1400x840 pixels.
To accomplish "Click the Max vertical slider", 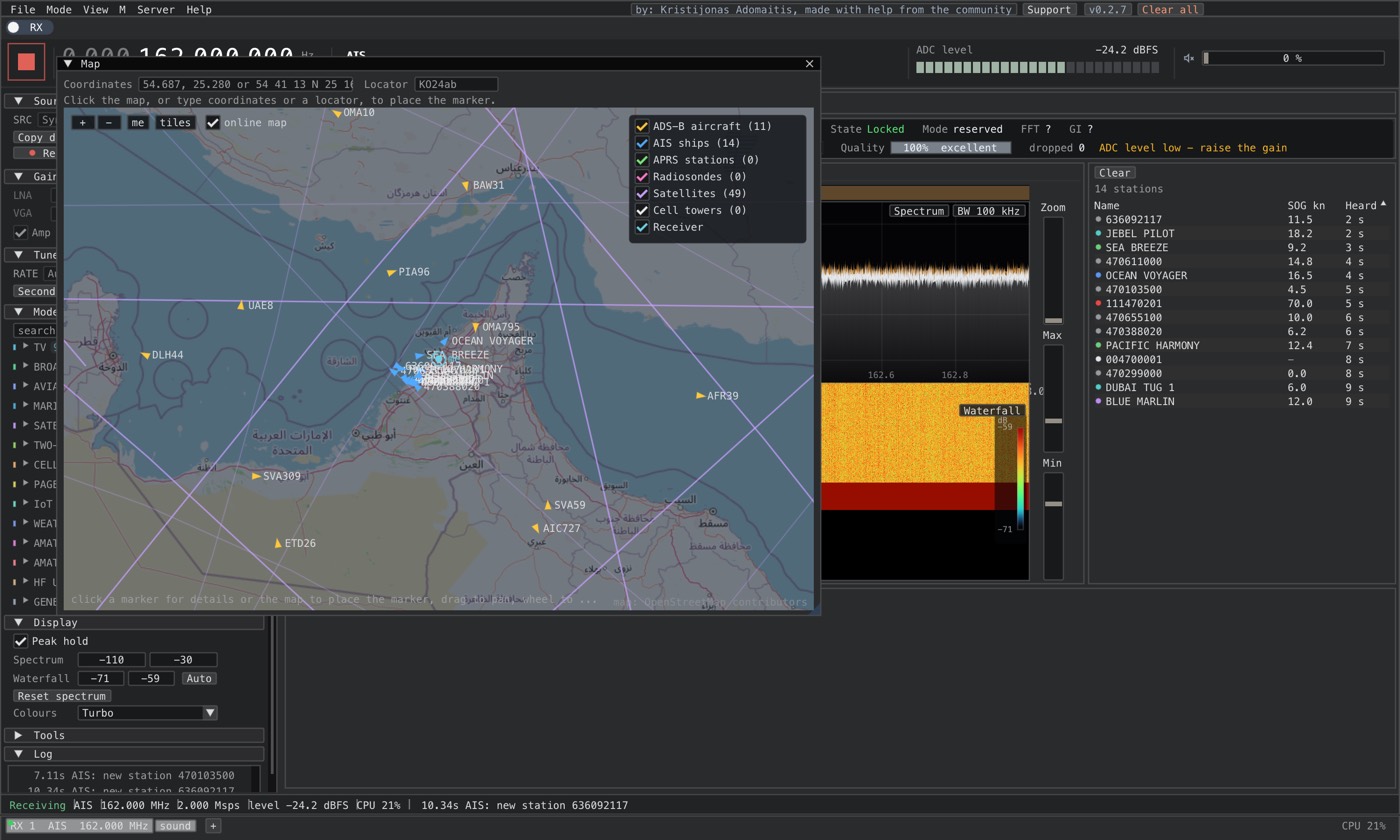I will pyautogui.click(x=1052, y=398).
